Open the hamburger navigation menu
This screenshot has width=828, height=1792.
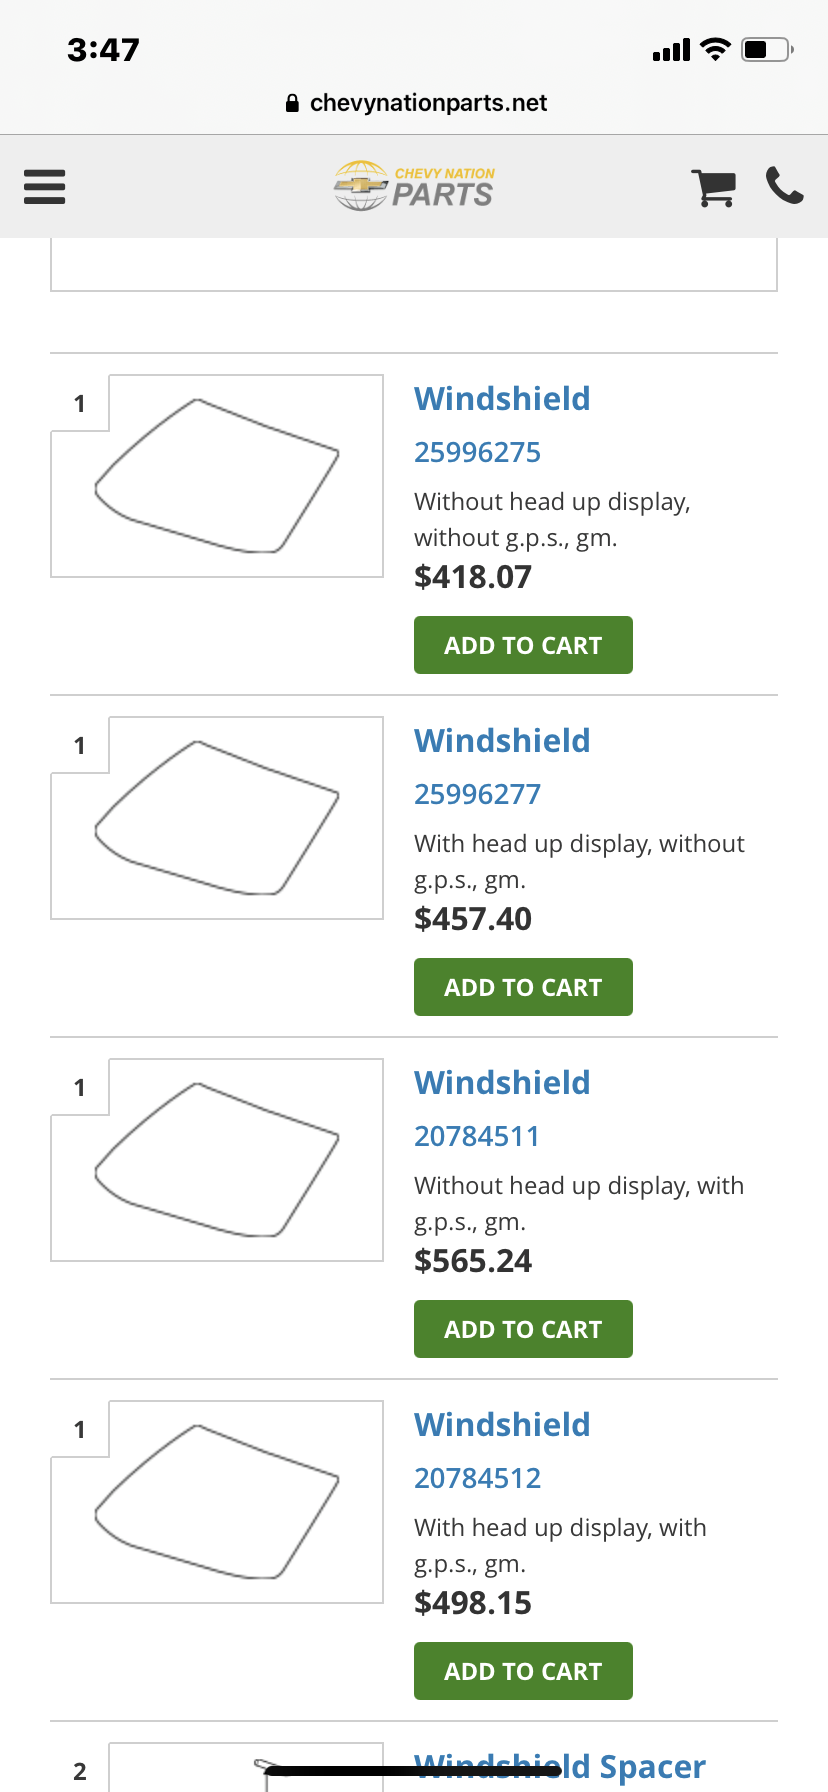(44, 187)
